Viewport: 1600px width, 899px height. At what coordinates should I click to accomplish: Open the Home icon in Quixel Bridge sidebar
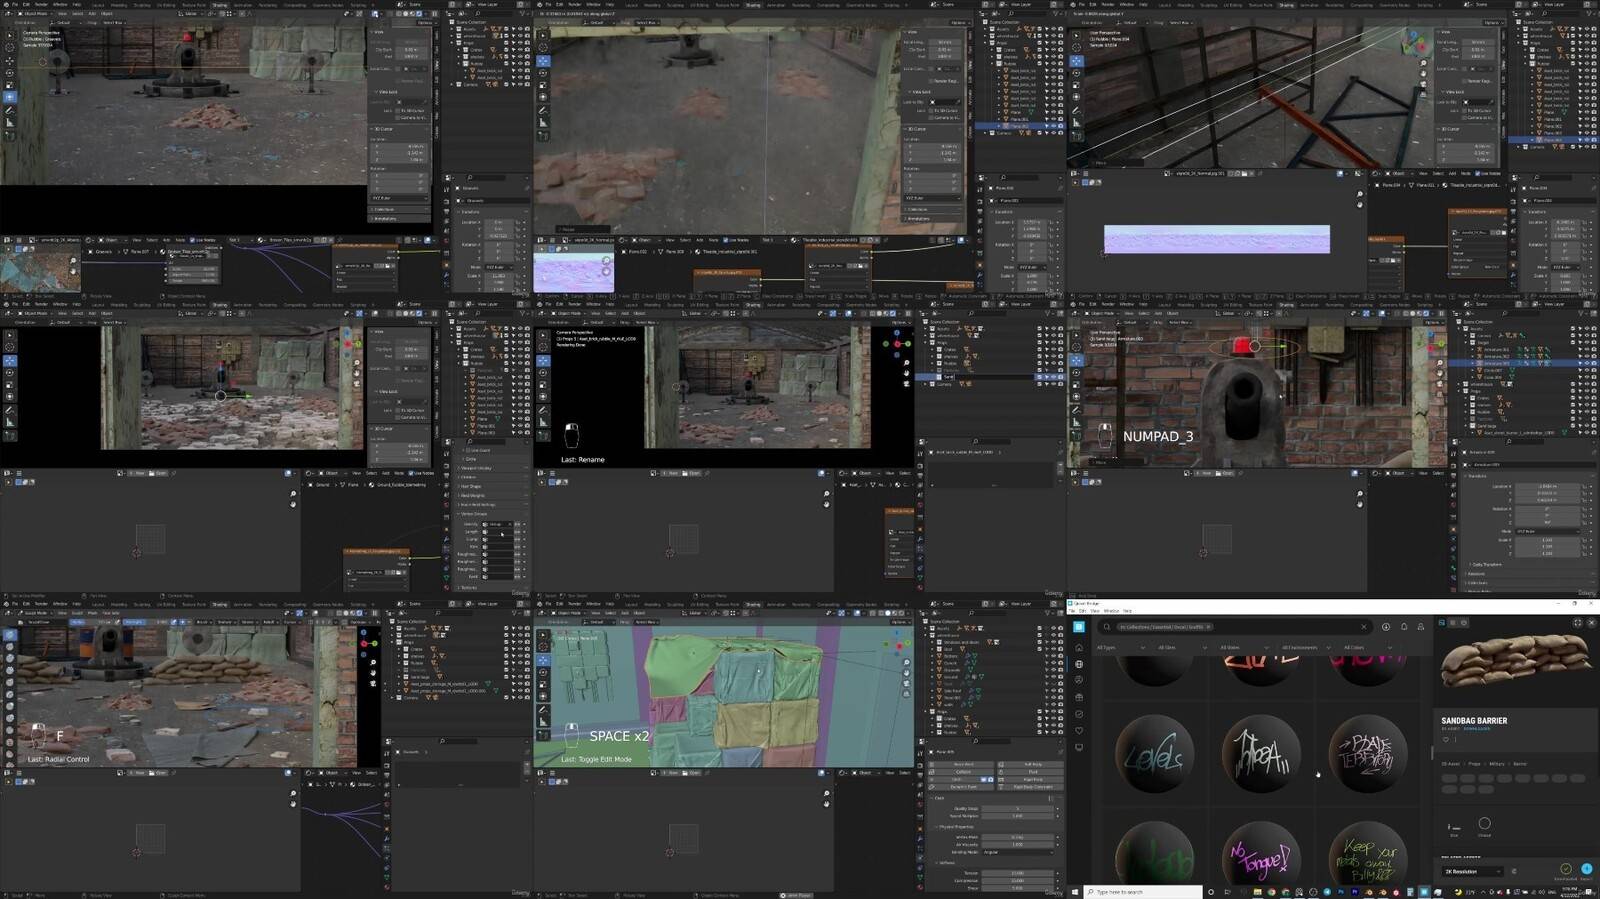[1079, 647]
